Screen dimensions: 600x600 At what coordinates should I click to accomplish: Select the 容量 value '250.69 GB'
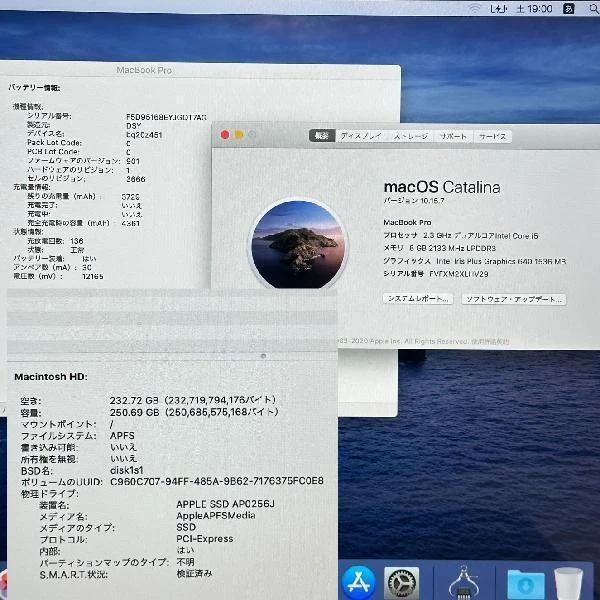(134, 412)
